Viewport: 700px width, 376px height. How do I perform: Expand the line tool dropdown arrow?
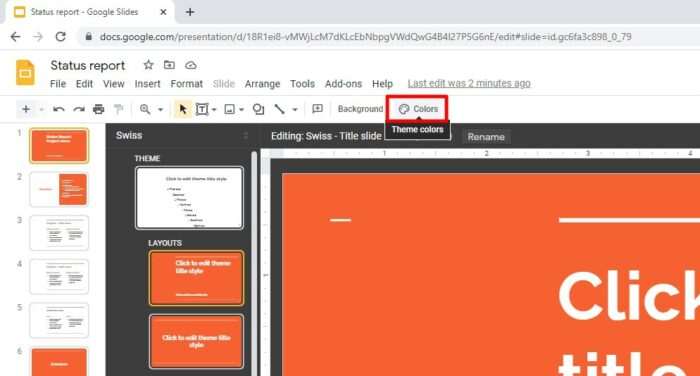[x=295, y=109]
